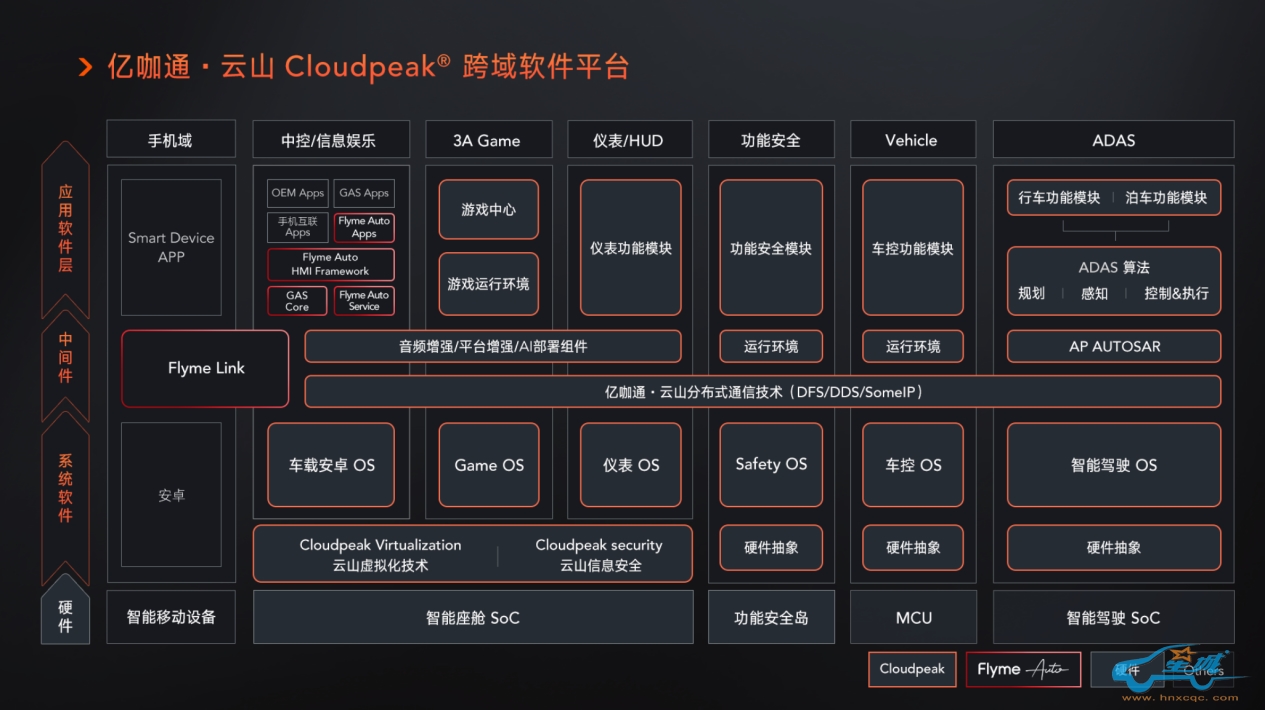
Task: Click the OEM Apps box
Action: point(297,193)
